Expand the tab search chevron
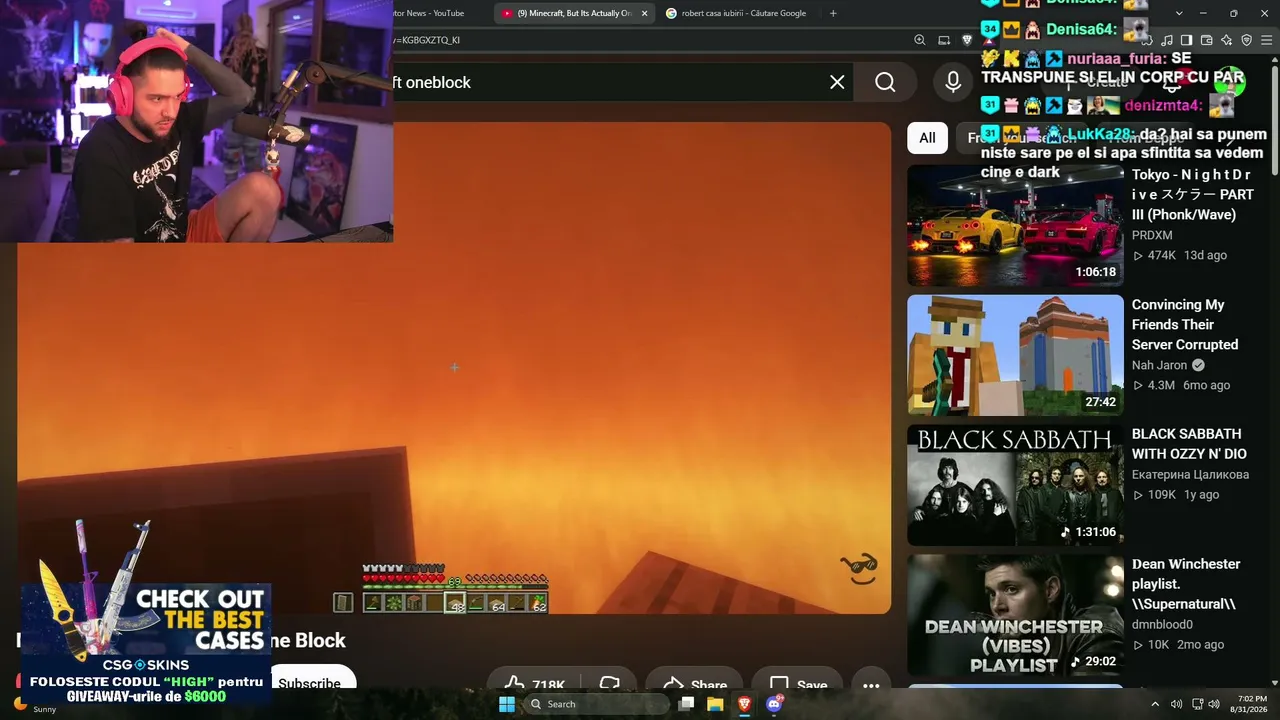This screenshot has width=1280, height=720. (x=1179, y=13)
